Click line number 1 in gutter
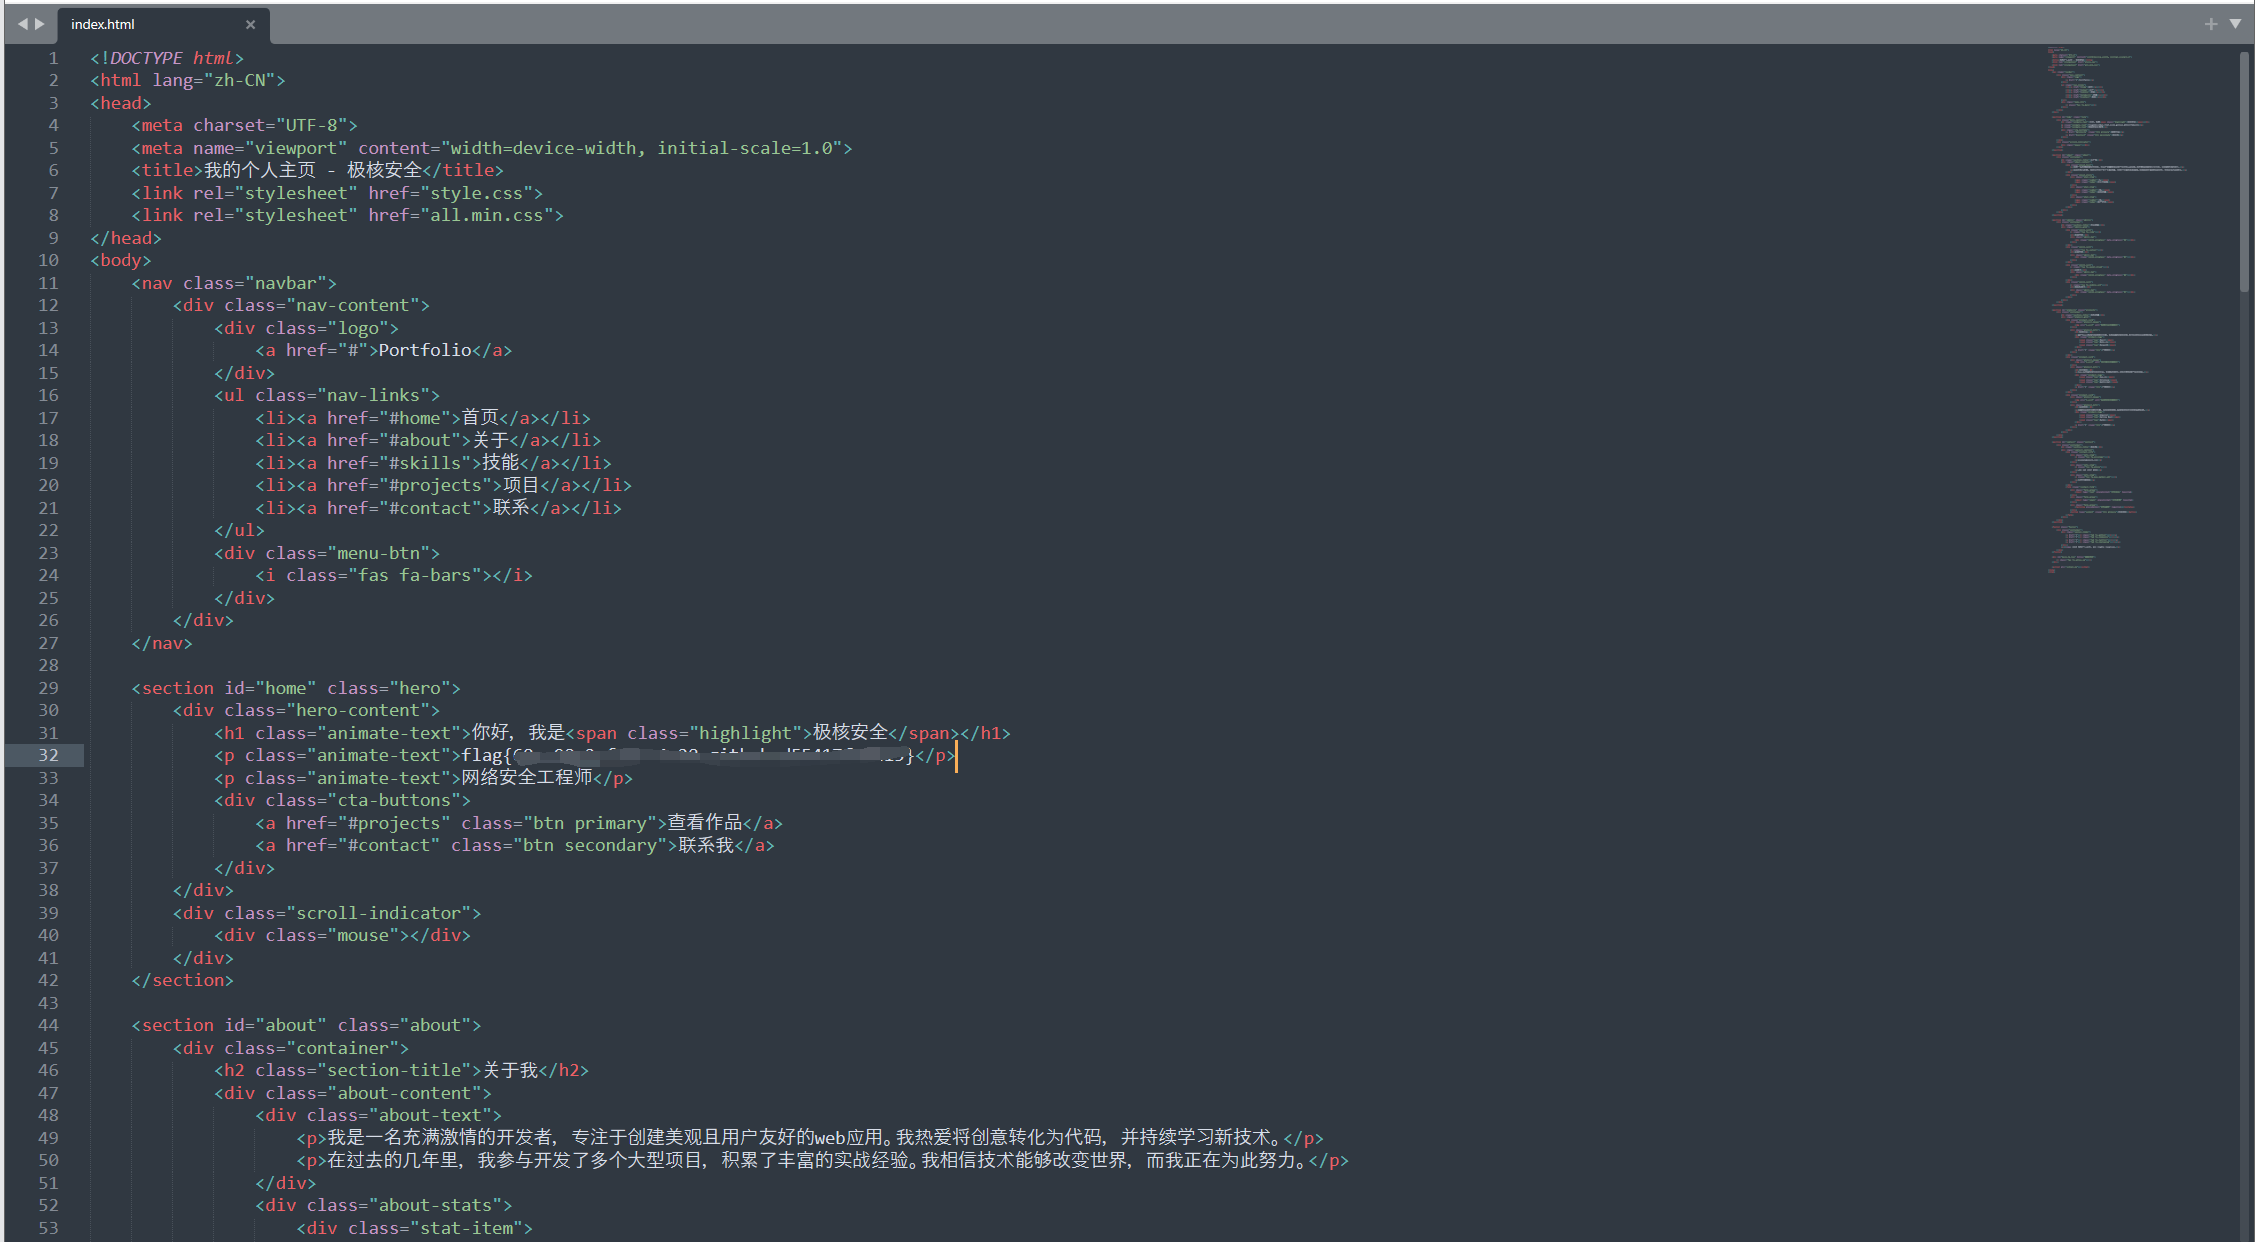 53,58
